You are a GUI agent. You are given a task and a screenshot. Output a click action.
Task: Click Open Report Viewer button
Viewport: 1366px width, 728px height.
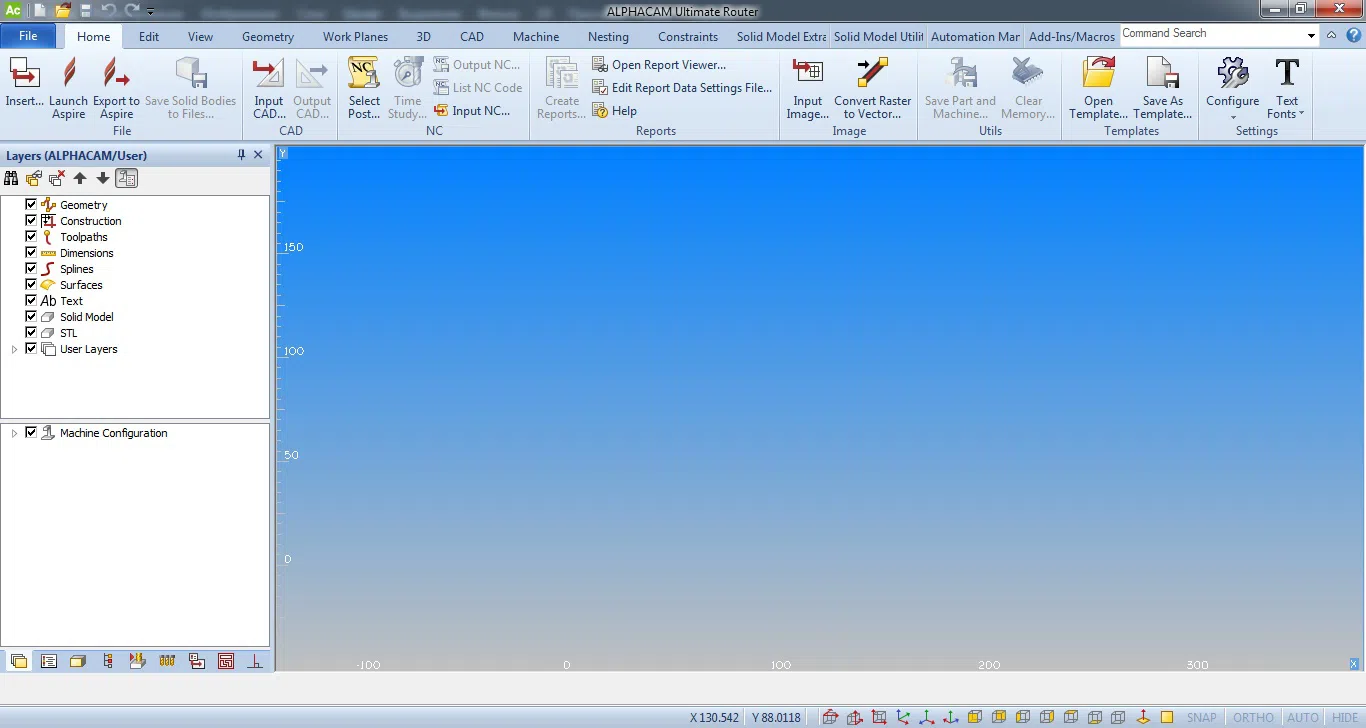668,65
